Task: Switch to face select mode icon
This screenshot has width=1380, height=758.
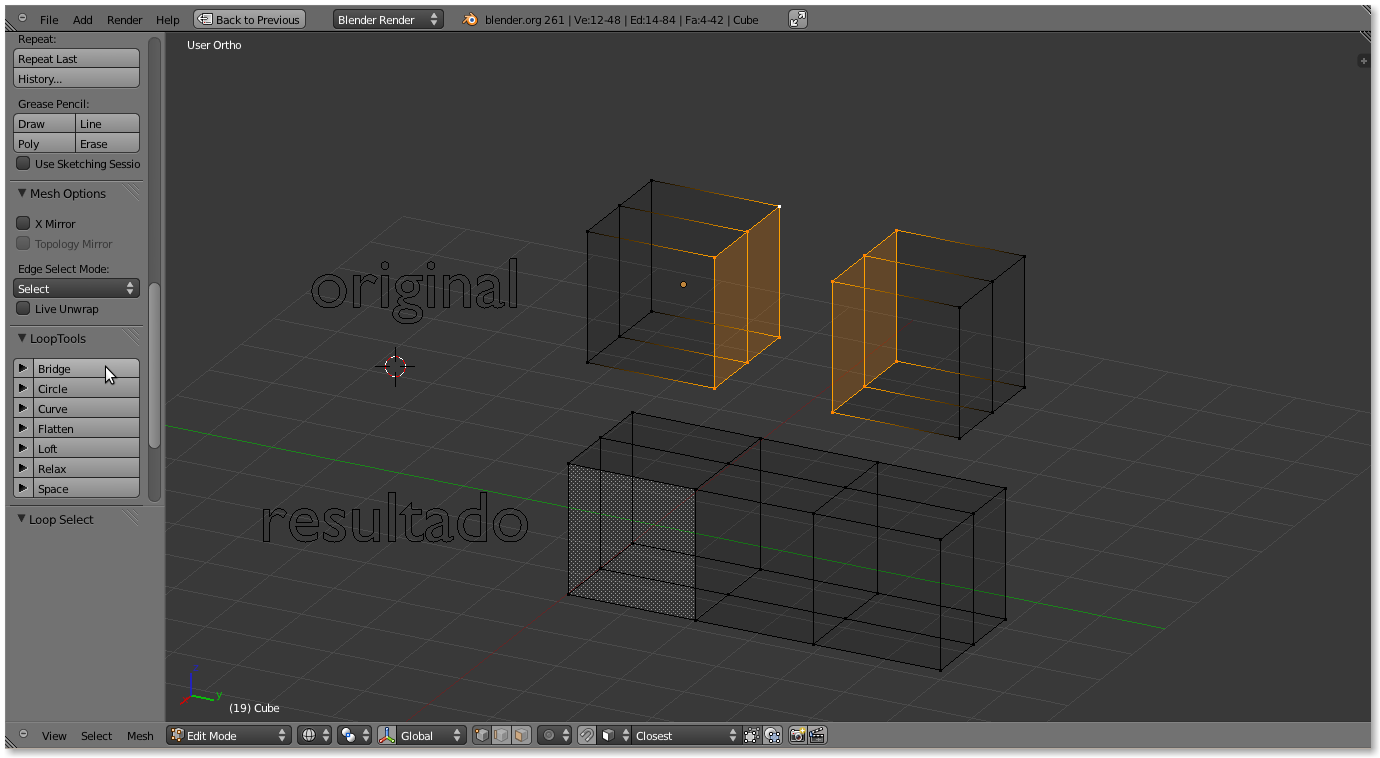Action: [521, 736]
